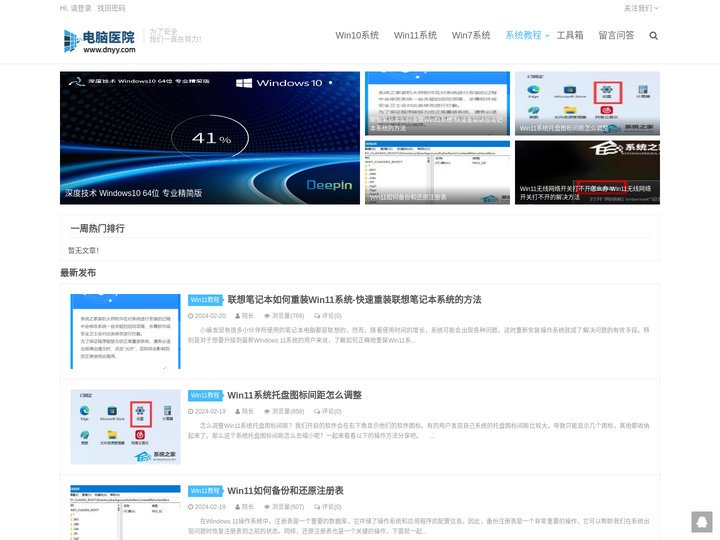Open the 工具箱 menu item

click(570, 35)
